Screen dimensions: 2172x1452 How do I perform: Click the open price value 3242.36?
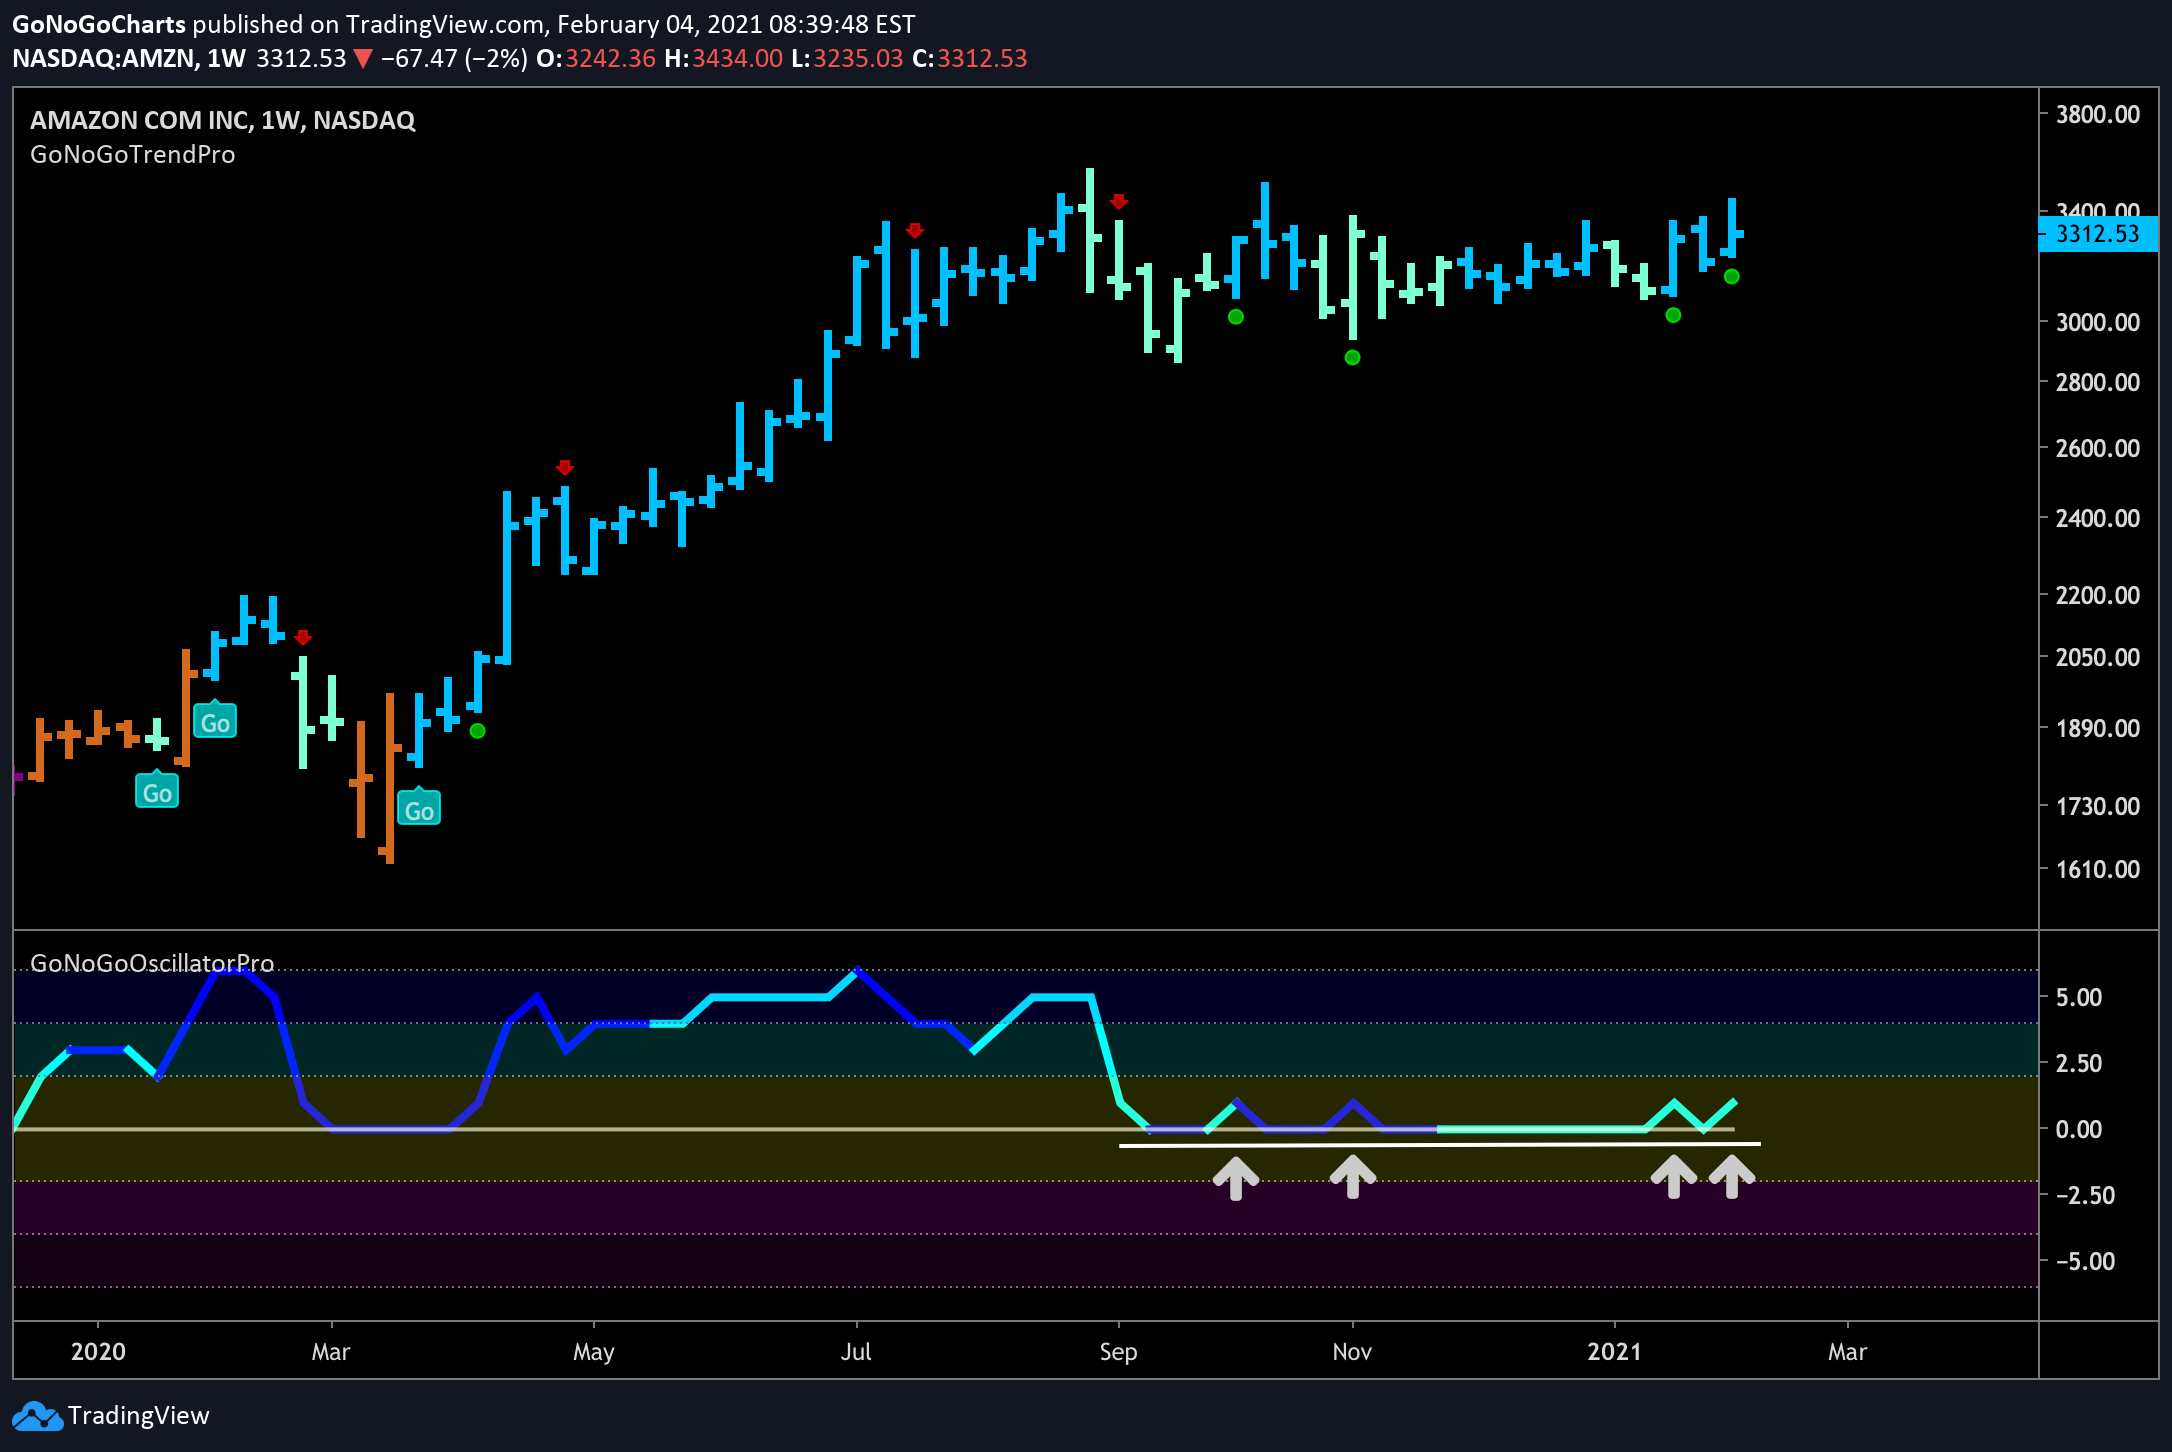tap(610, 58)
